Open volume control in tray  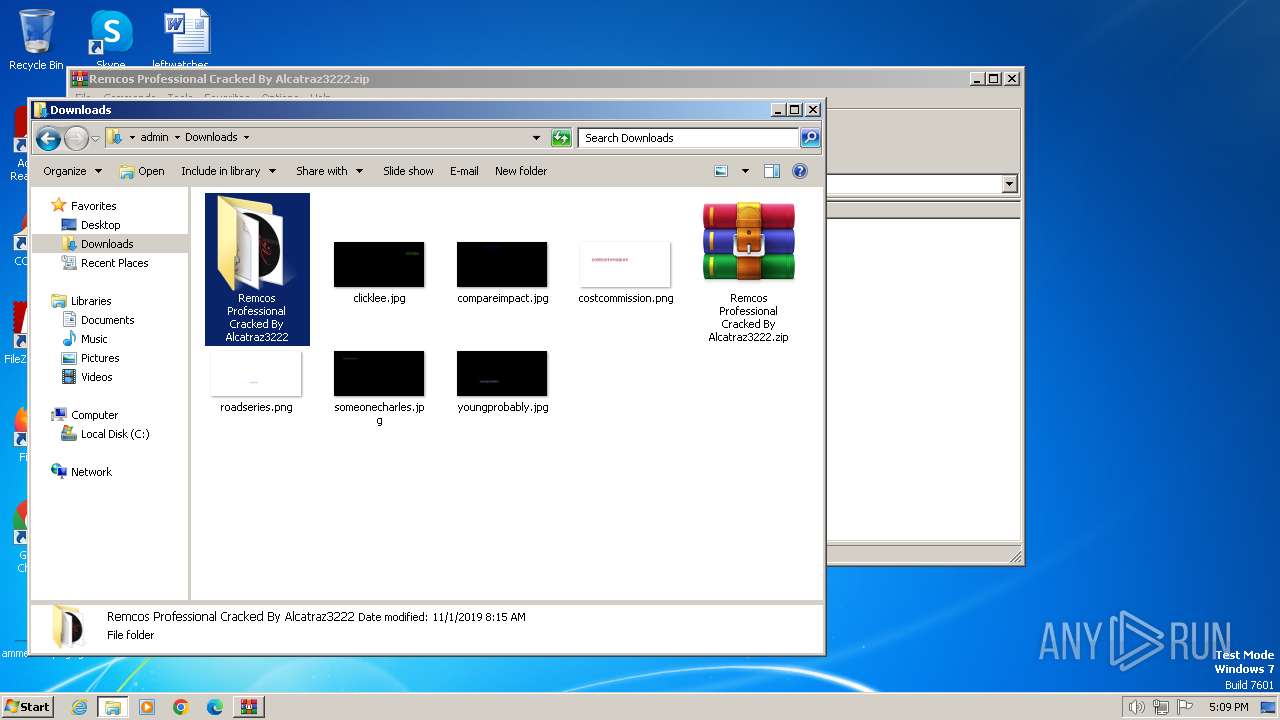[x=1136, y=707]
